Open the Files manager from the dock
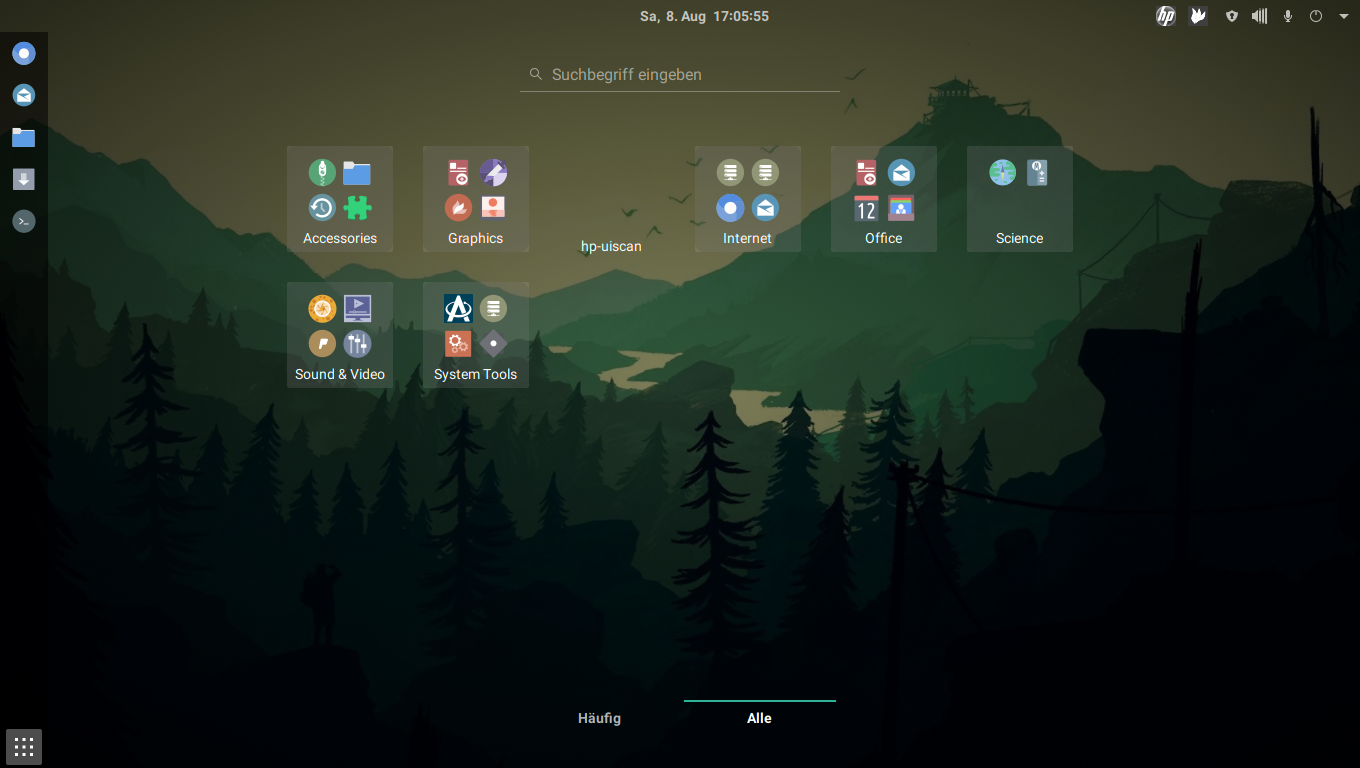The width and height of the screenshot is (1360, 768). pos(24,137)
